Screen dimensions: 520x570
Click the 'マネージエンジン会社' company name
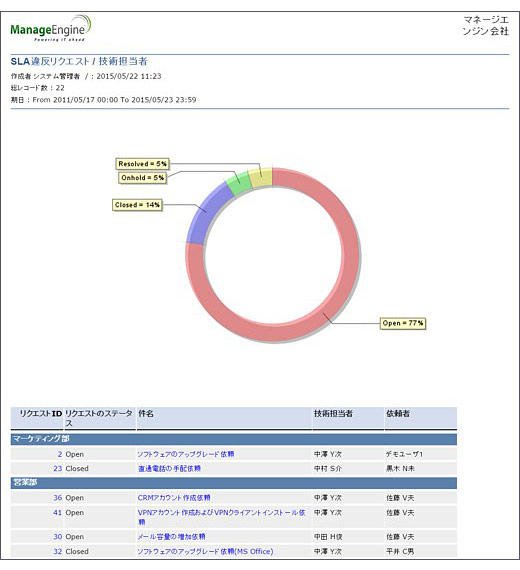click(485, 25)
